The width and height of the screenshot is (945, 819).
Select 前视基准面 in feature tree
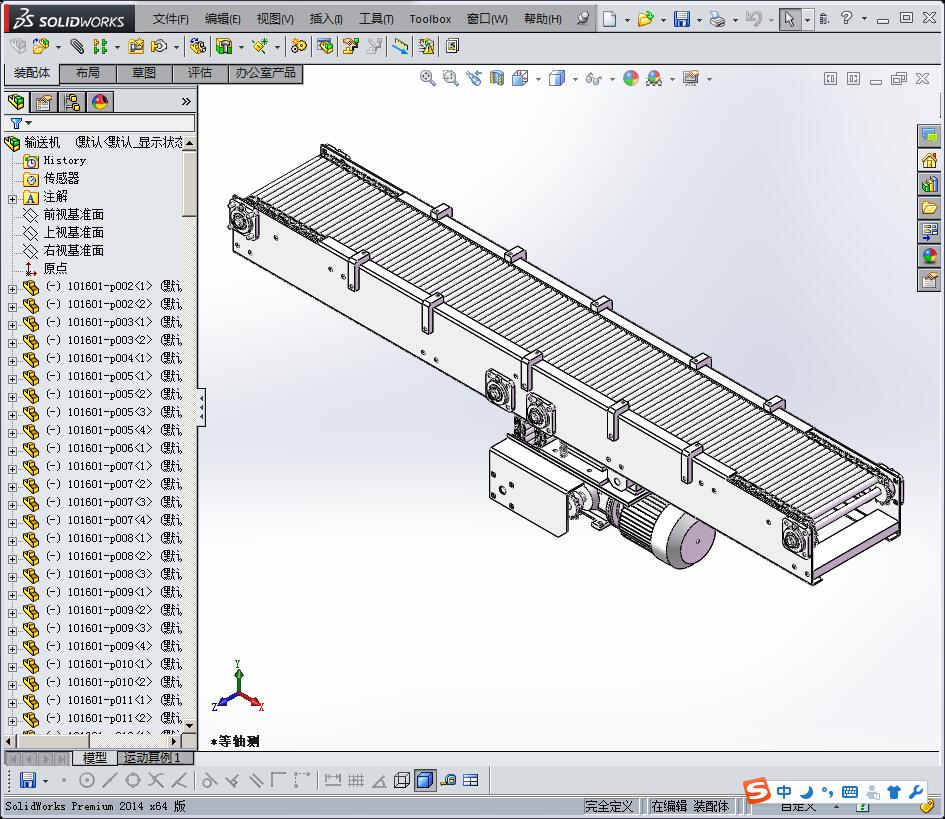click(74, 215)
